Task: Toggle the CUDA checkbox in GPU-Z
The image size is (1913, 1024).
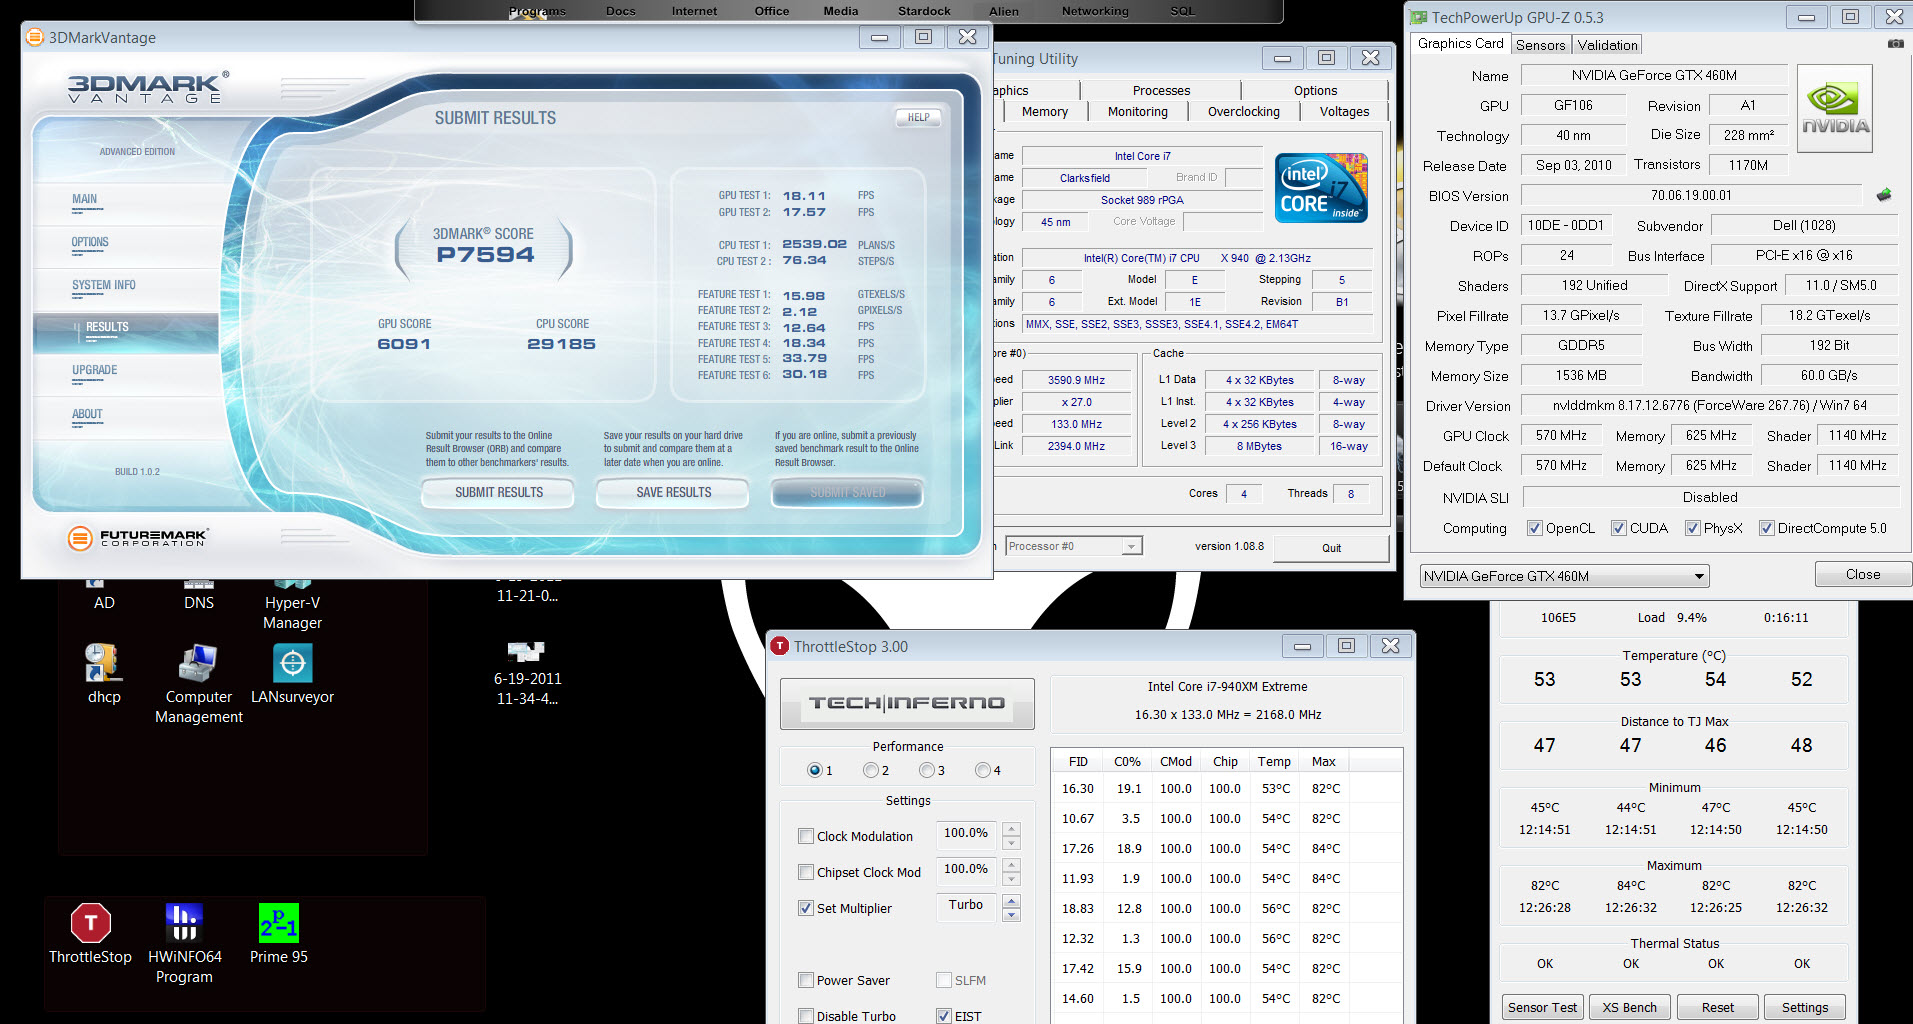Action: click(x=1619, y=528)
